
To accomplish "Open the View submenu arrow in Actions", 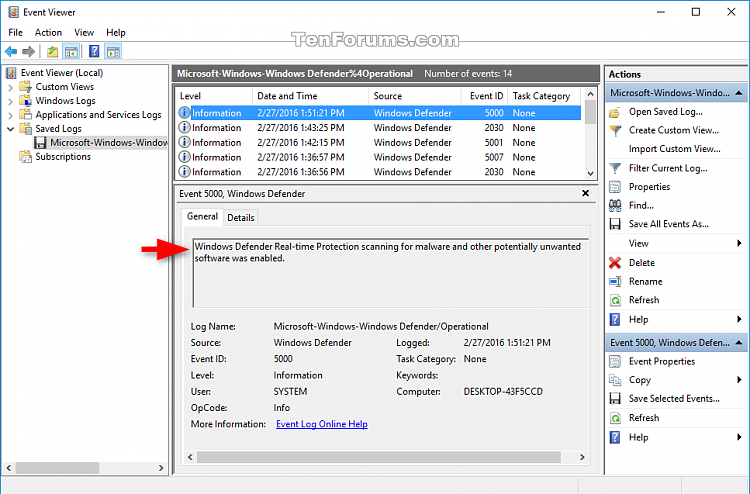I will tap(739, 243).
